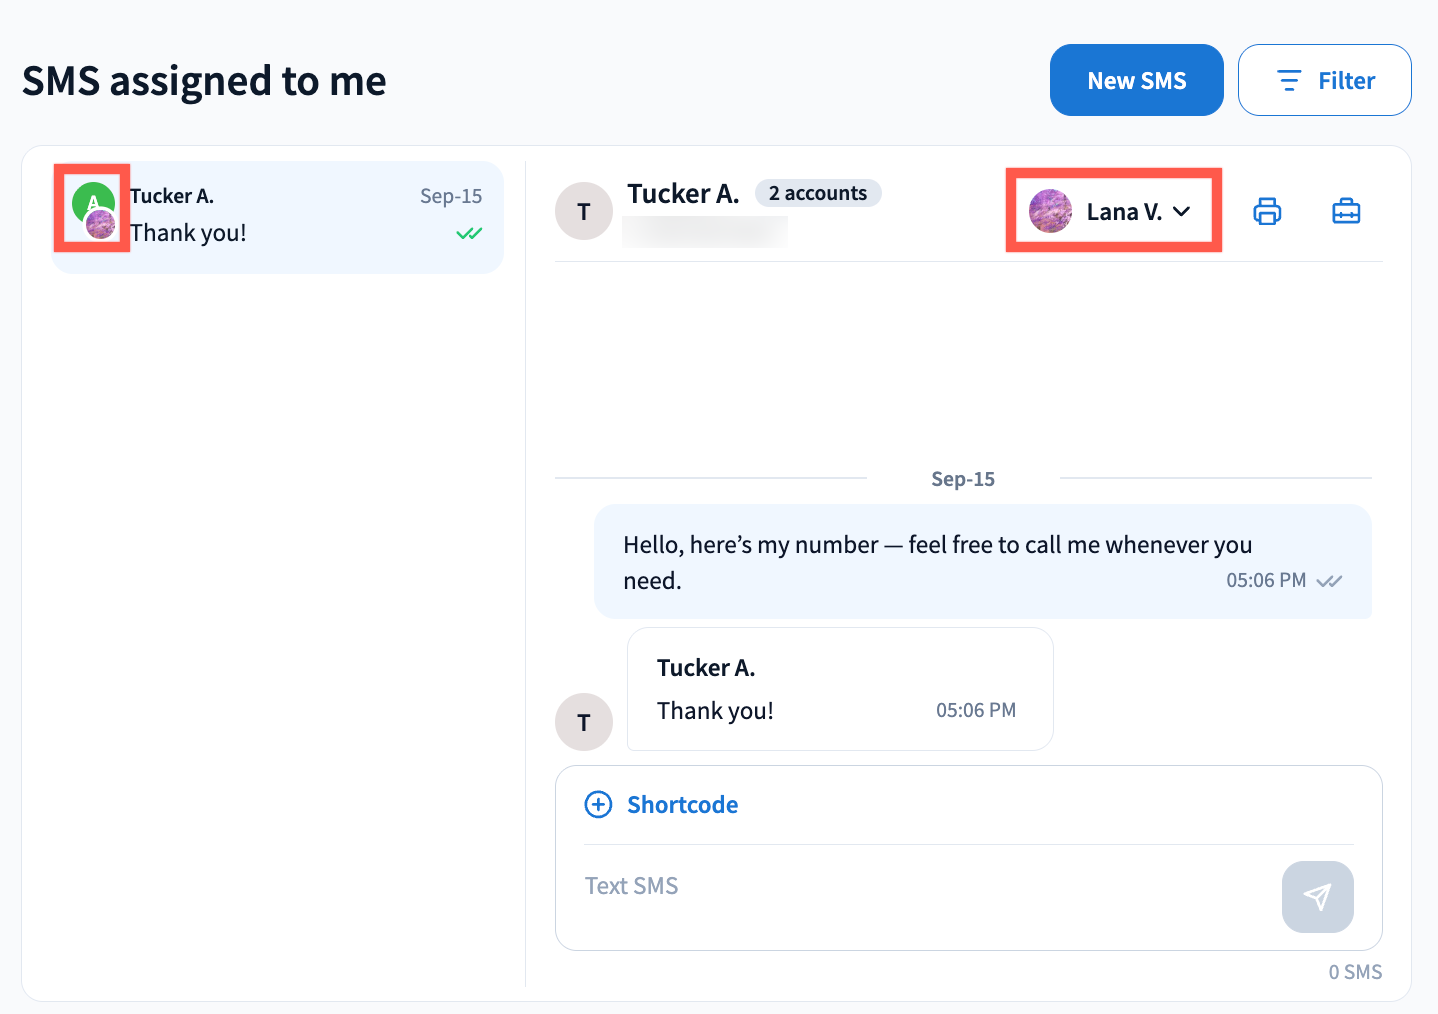Click the T avatar in the chat header

click(584, 211)
